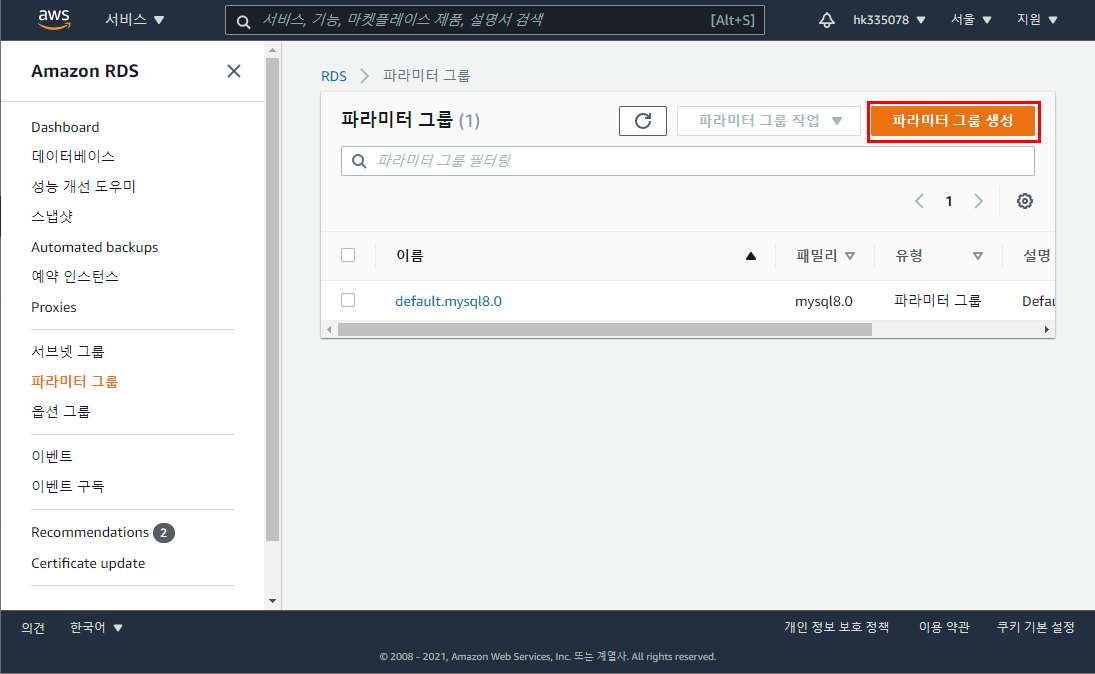The image size is (1095, 674).
Task: Go to next page arrow
Action: click(978, 201)
